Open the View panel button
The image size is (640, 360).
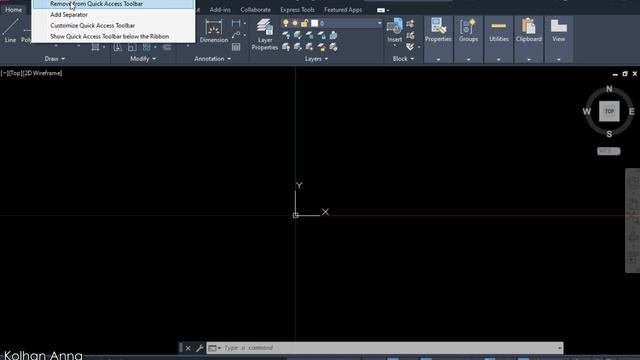(559, 31)
